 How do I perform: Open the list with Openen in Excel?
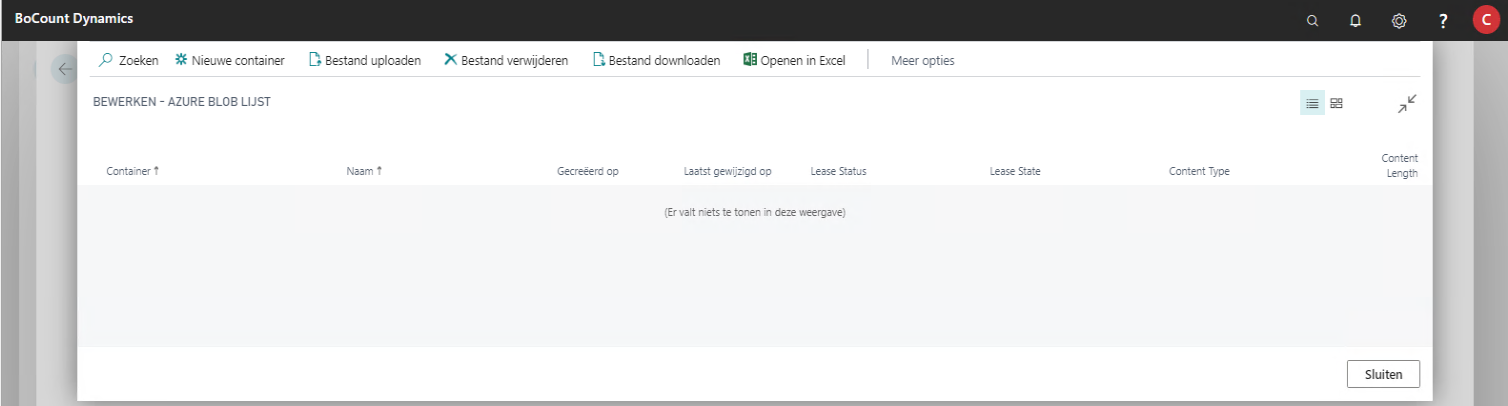(x=794, y=60)
